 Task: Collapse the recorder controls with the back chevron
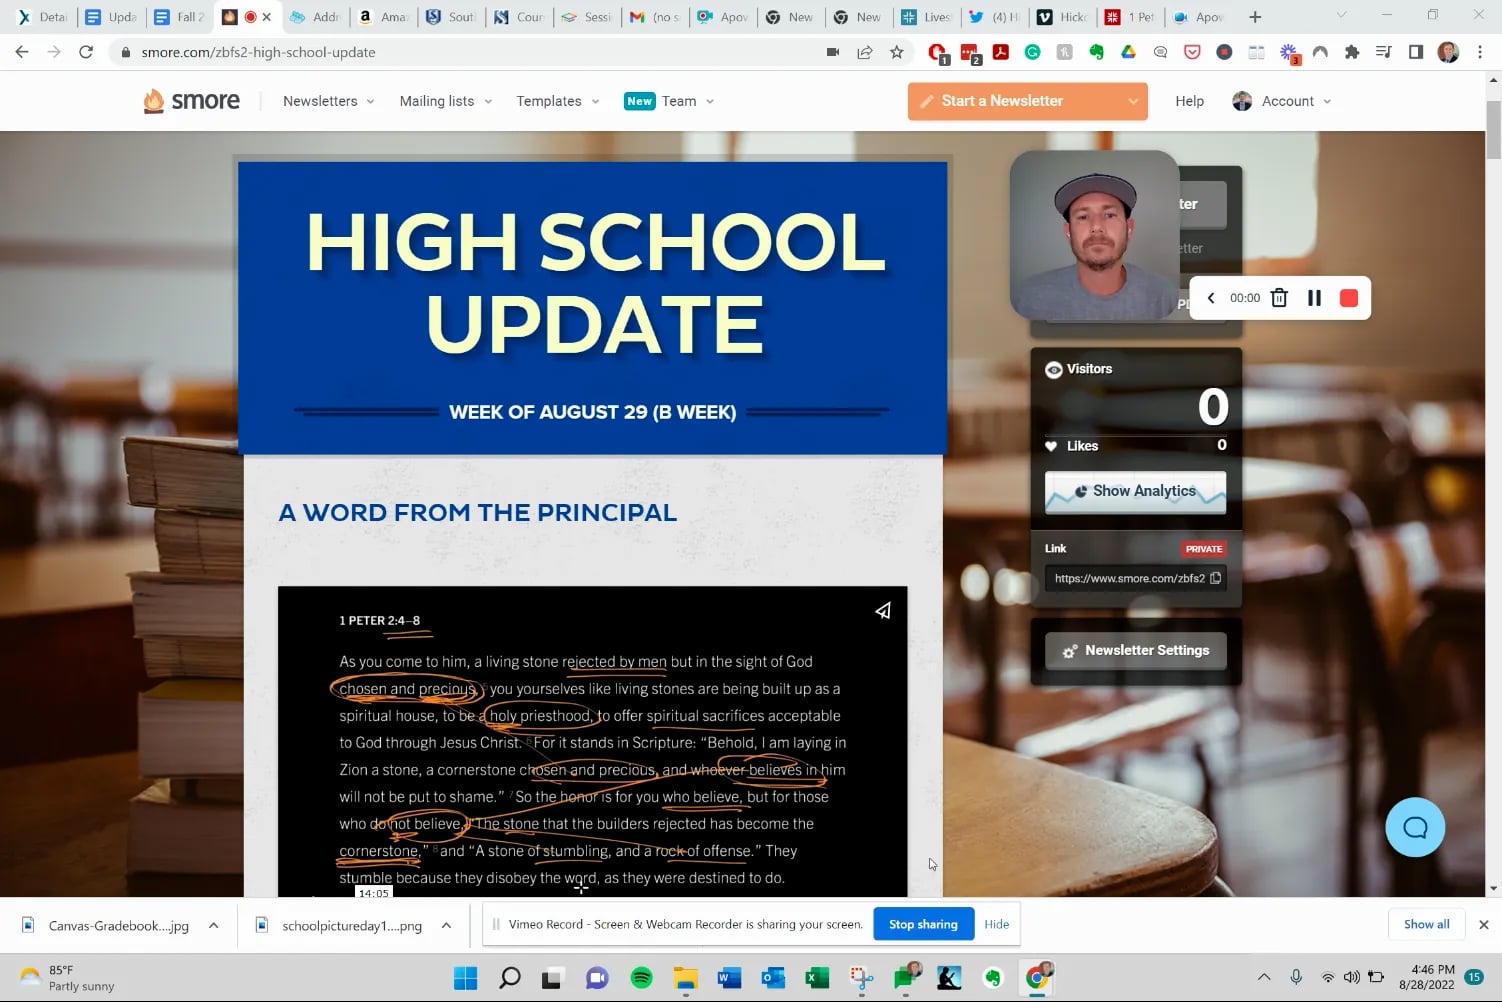(1211, 298)
